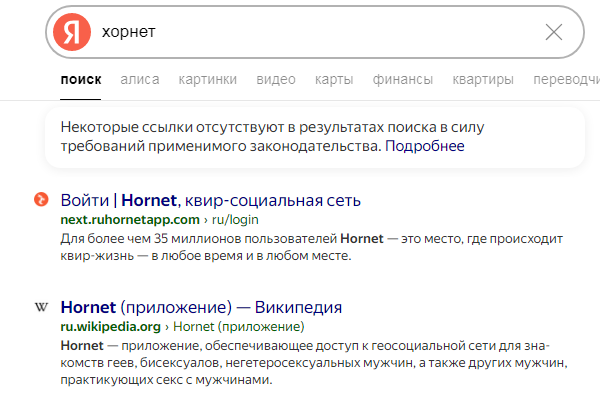Go to the карты tab
The height and width of the screenshot is (401, 600).
tap(334, 80)
